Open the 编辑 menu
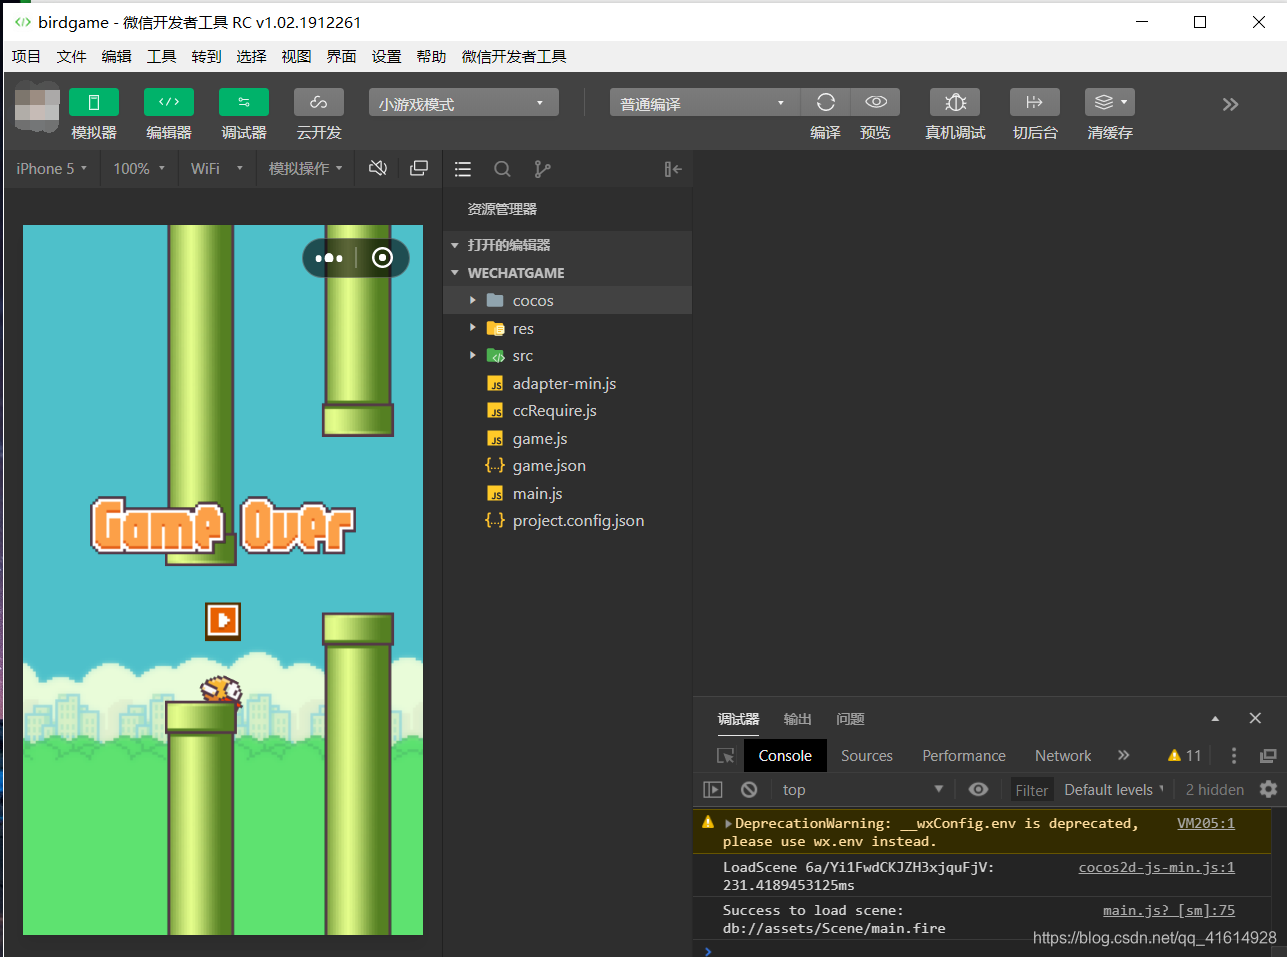 116,56
